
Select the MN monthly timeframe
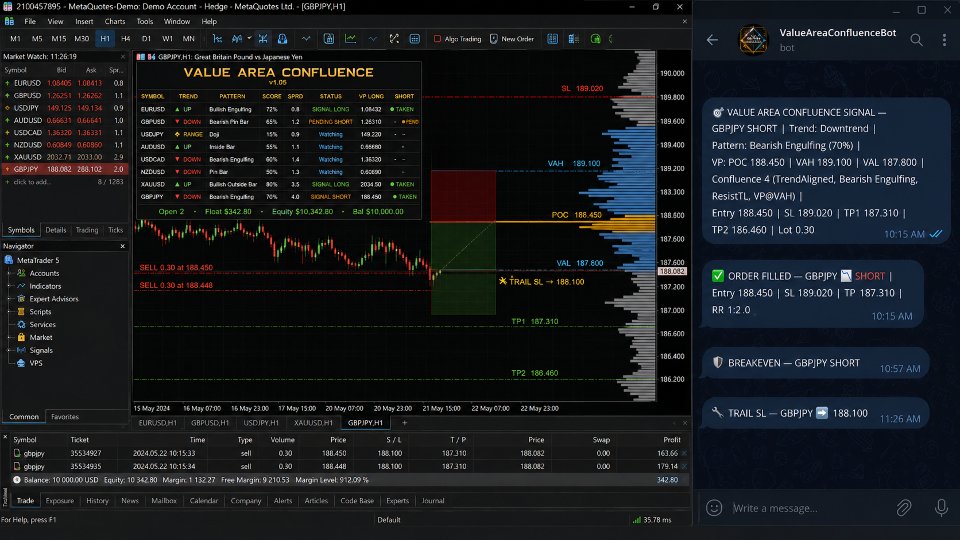click(189, 39)
